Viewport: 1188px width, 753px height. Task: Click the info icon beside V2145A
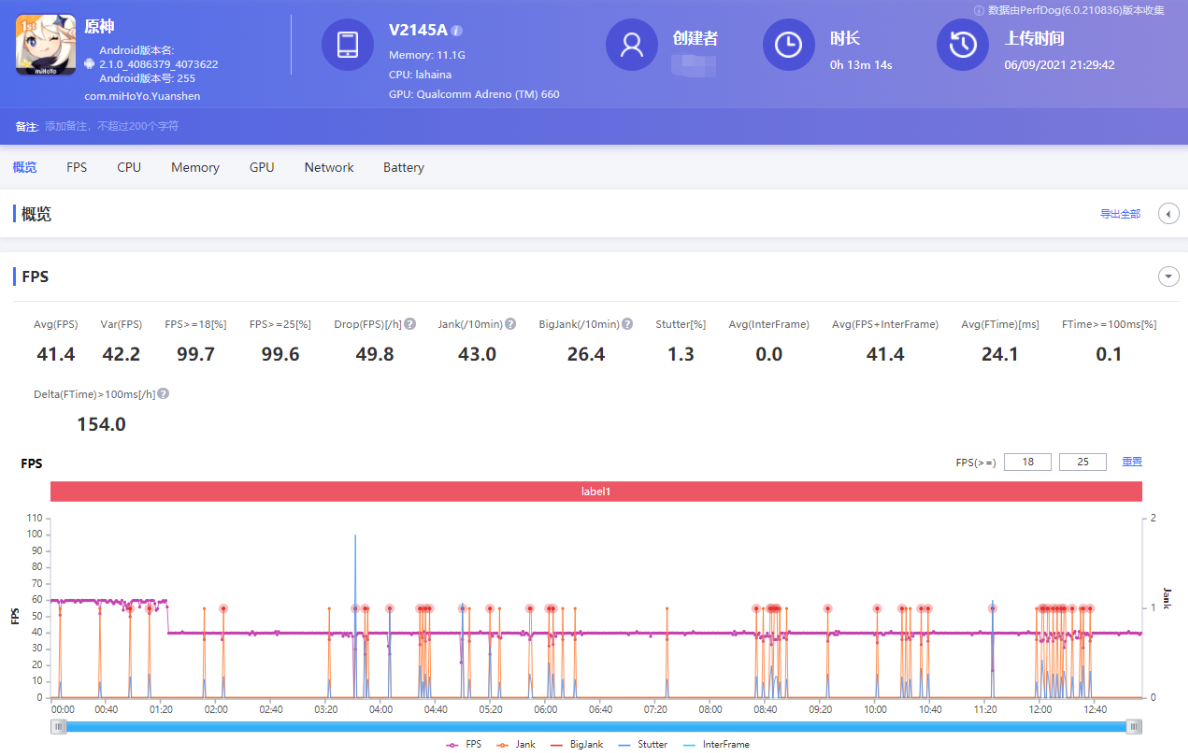(x=457, y=31)
